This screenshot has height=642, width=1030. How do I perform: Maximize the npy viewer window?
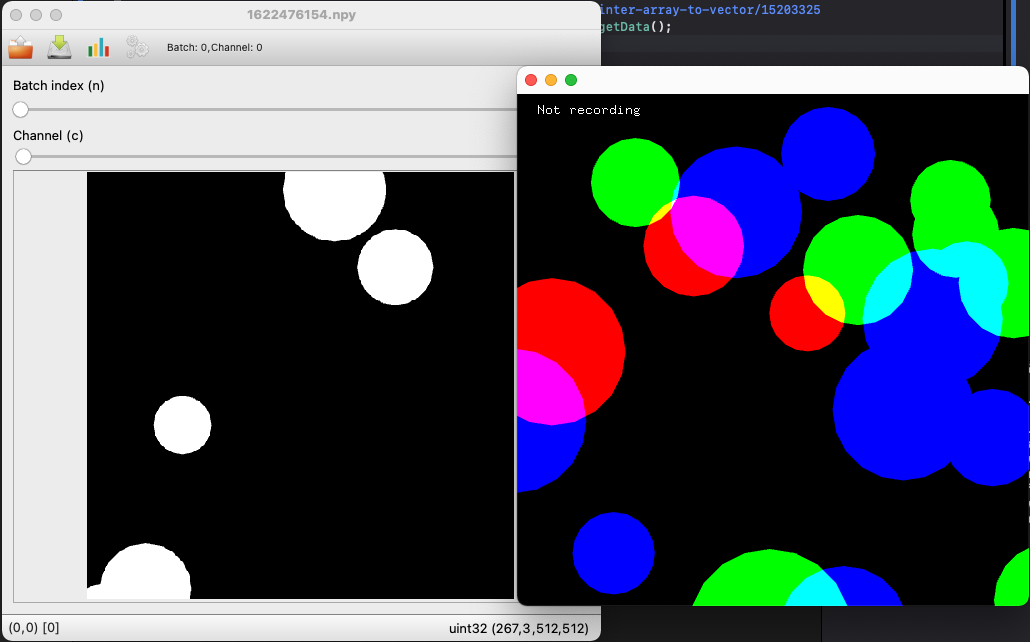56,14
